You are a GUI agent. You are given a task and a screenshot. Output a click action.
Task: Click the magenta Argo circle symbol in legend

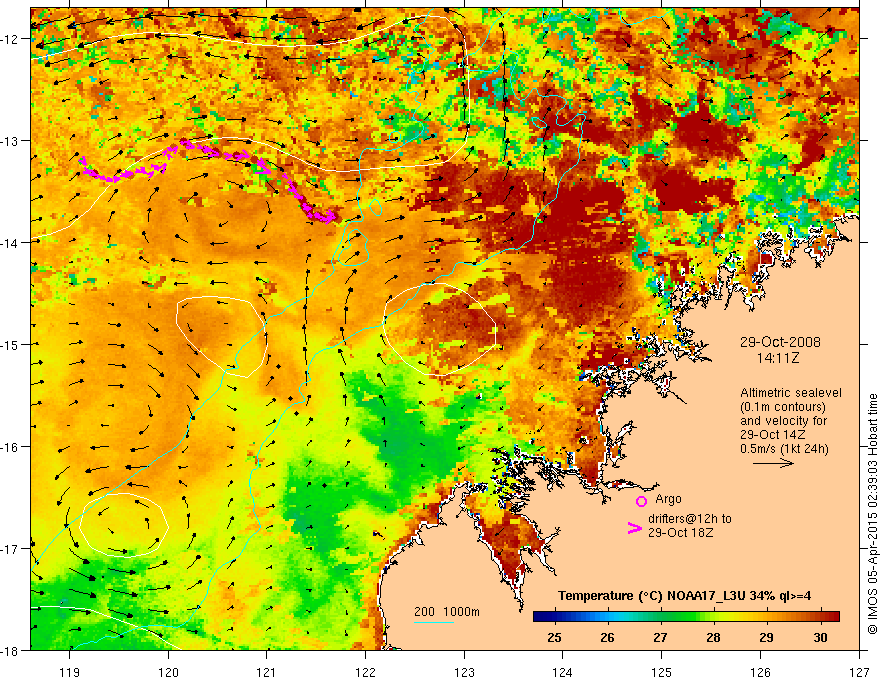click(641, 501)
